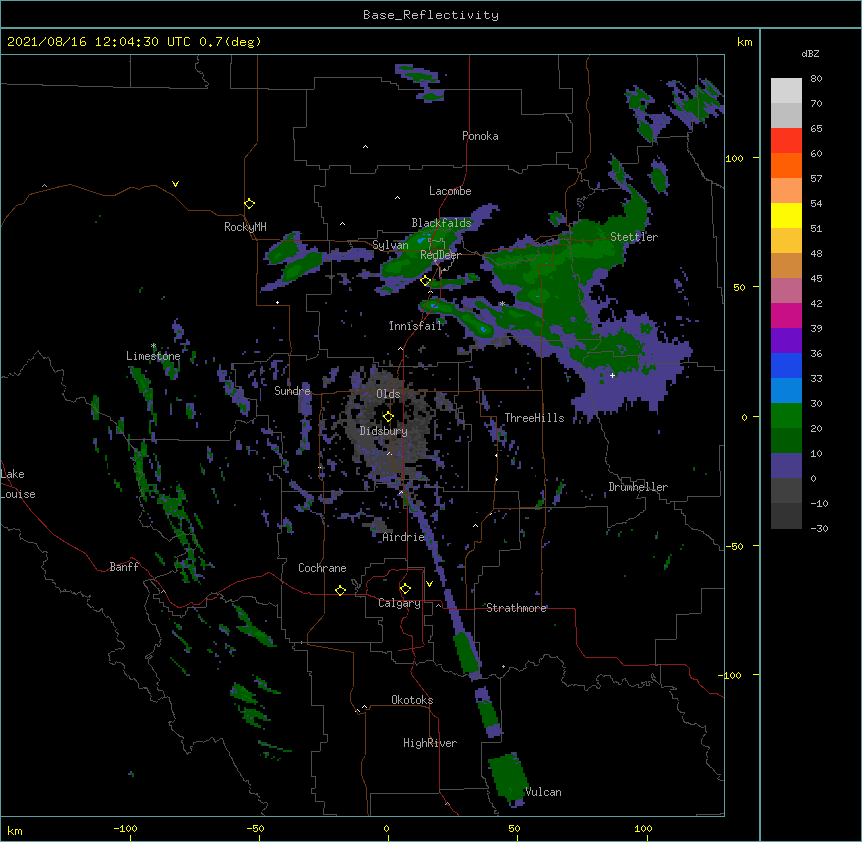
Task: Click the Strathmore city label
Action: pyautogui.click(x=516, y=608)
